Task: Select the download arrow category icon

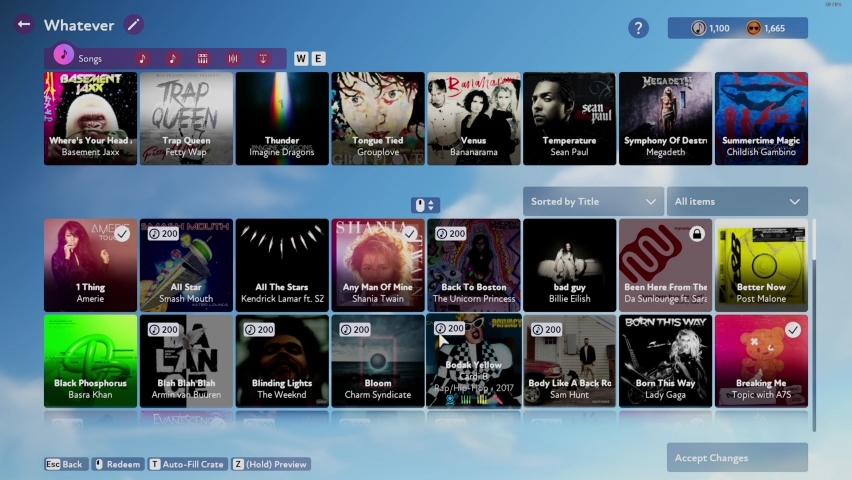Action: pos(263,59)
